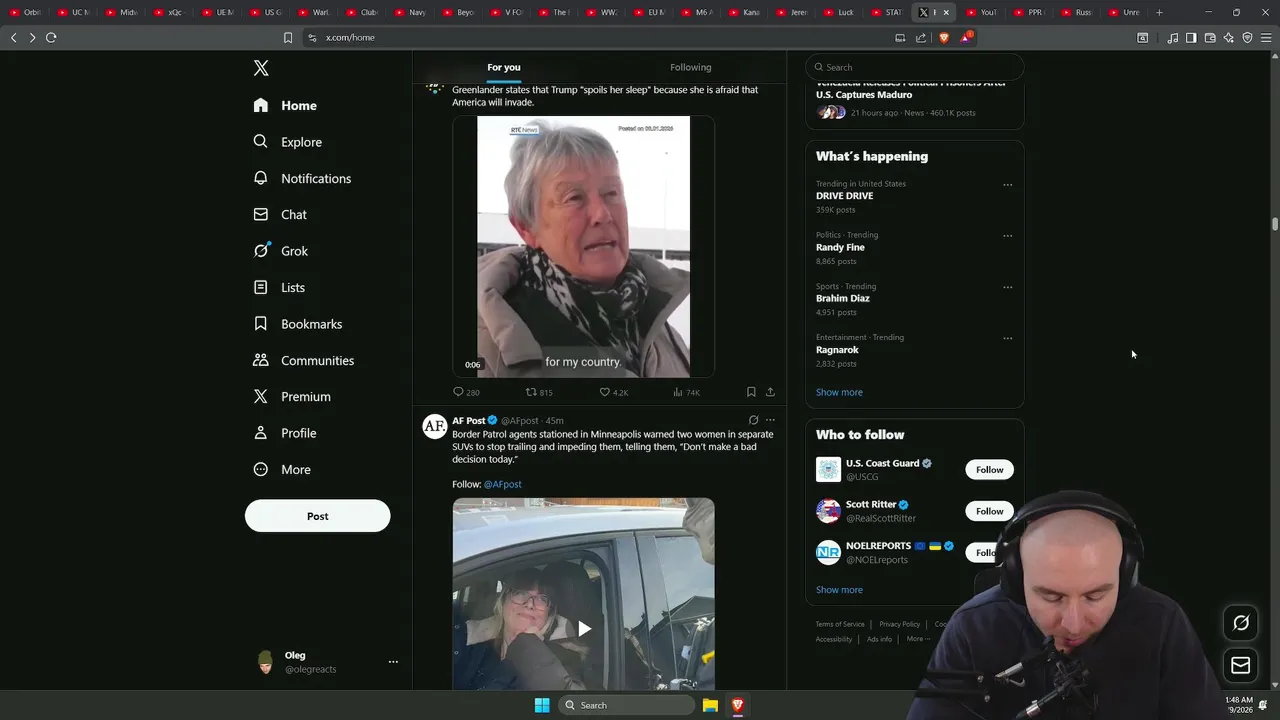Click the Post button
Screen dimensions: 1280x720
click(x=317, y=516)
